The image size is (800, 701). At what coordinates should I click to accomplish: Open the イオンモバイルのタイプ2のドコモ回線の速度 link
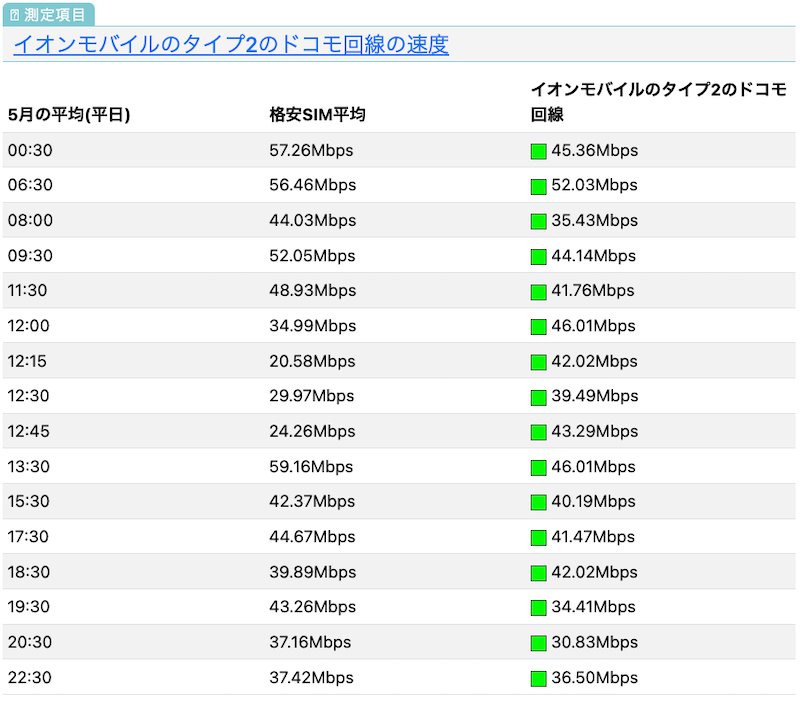coord(231,44)
